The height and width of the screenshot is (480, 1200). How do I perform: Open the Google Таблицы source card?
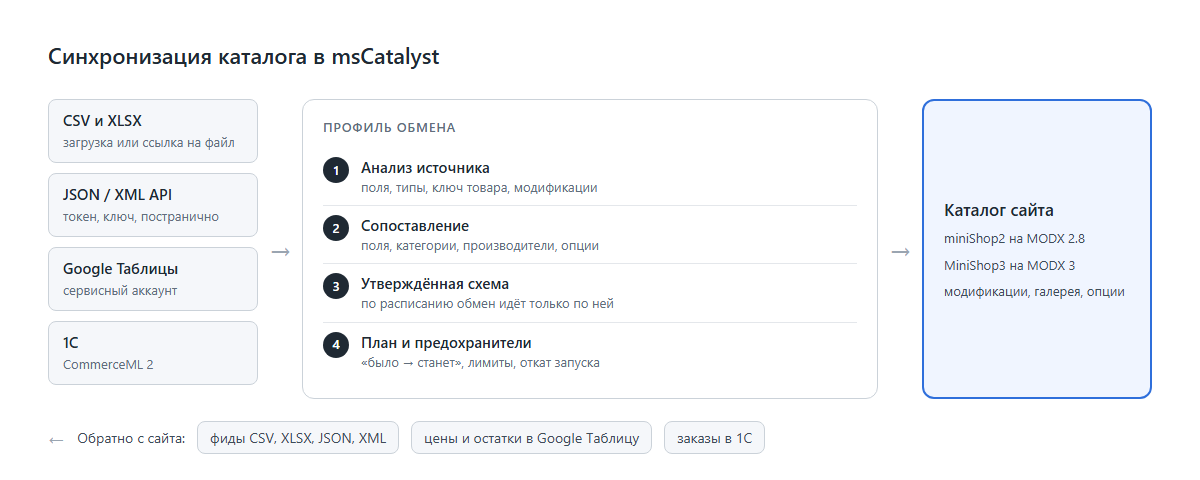pos(153,279)
